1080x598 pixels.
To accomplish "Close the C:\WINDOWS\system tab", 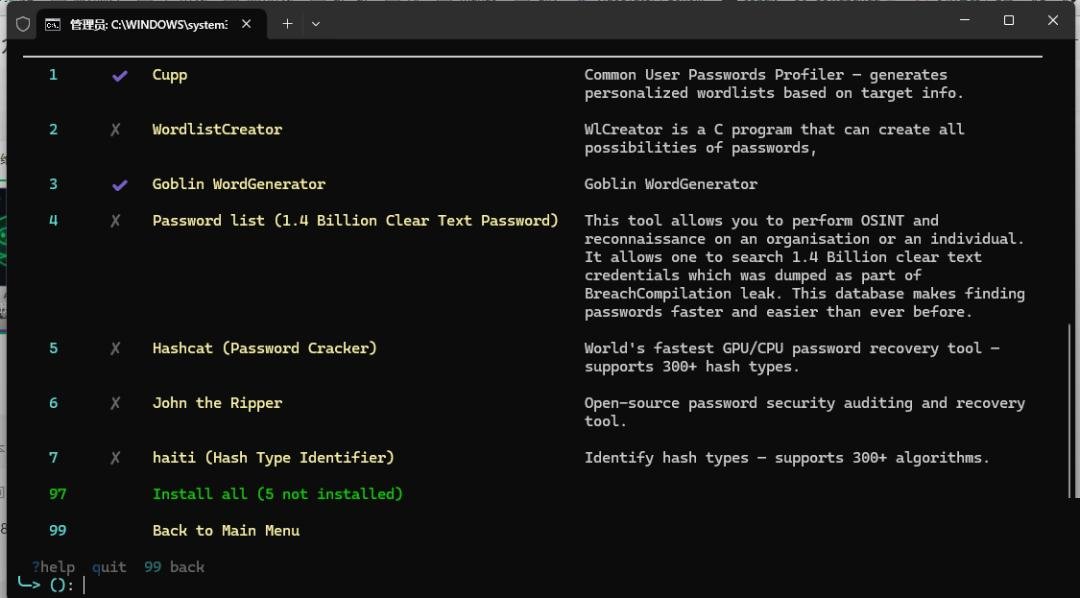I will 247,24.
